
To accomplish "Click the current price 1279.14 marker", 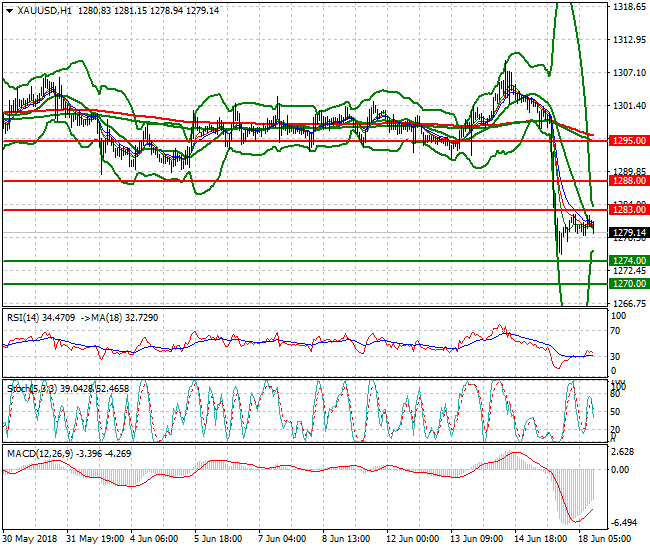I will (627, 233).
